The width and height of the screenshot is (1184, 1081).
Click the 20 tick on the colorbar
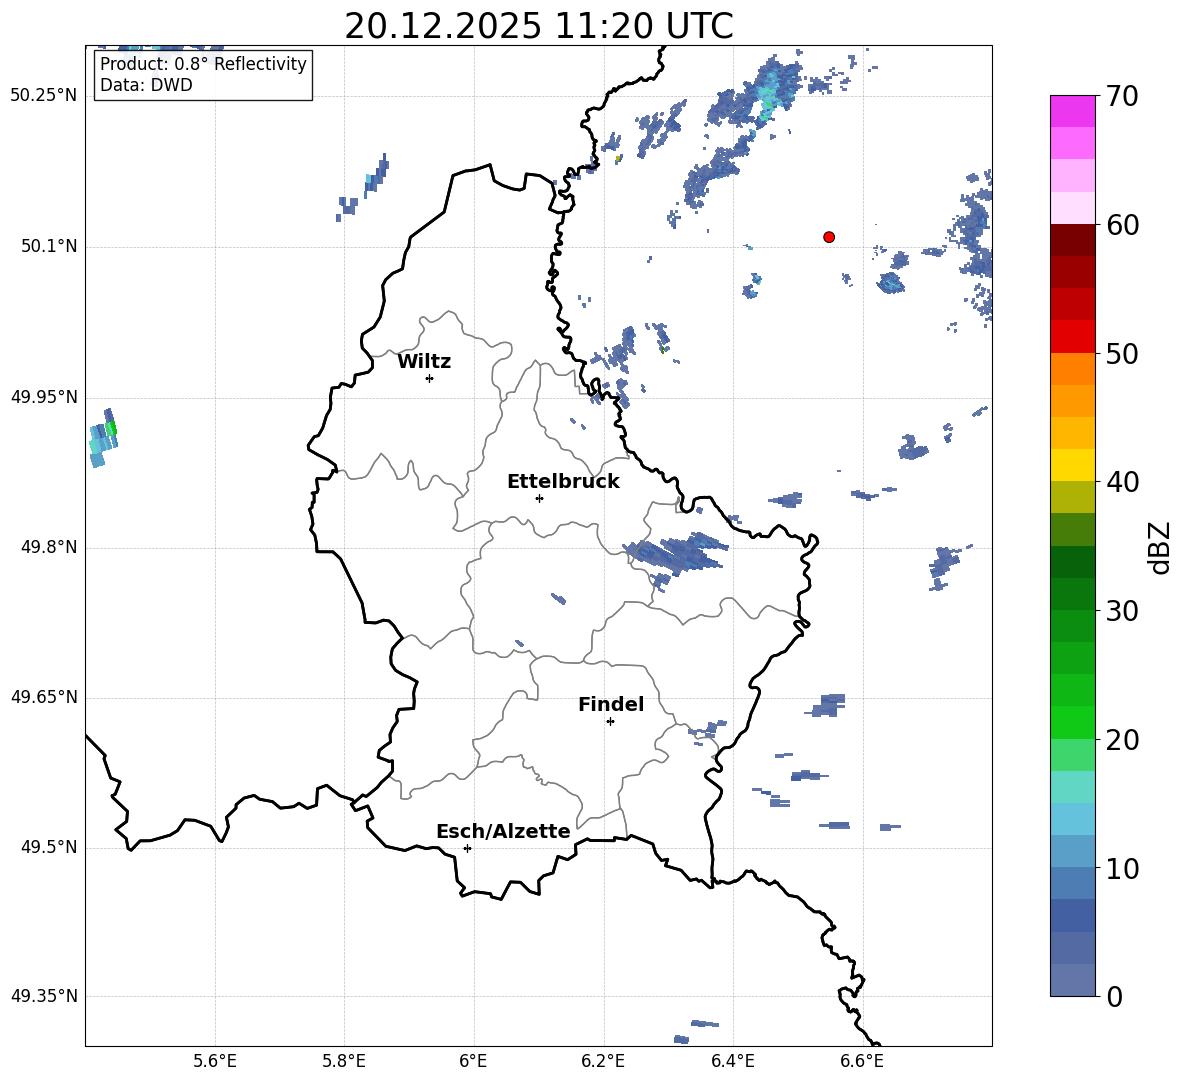pyautogui.click(x=1121, y=740)
